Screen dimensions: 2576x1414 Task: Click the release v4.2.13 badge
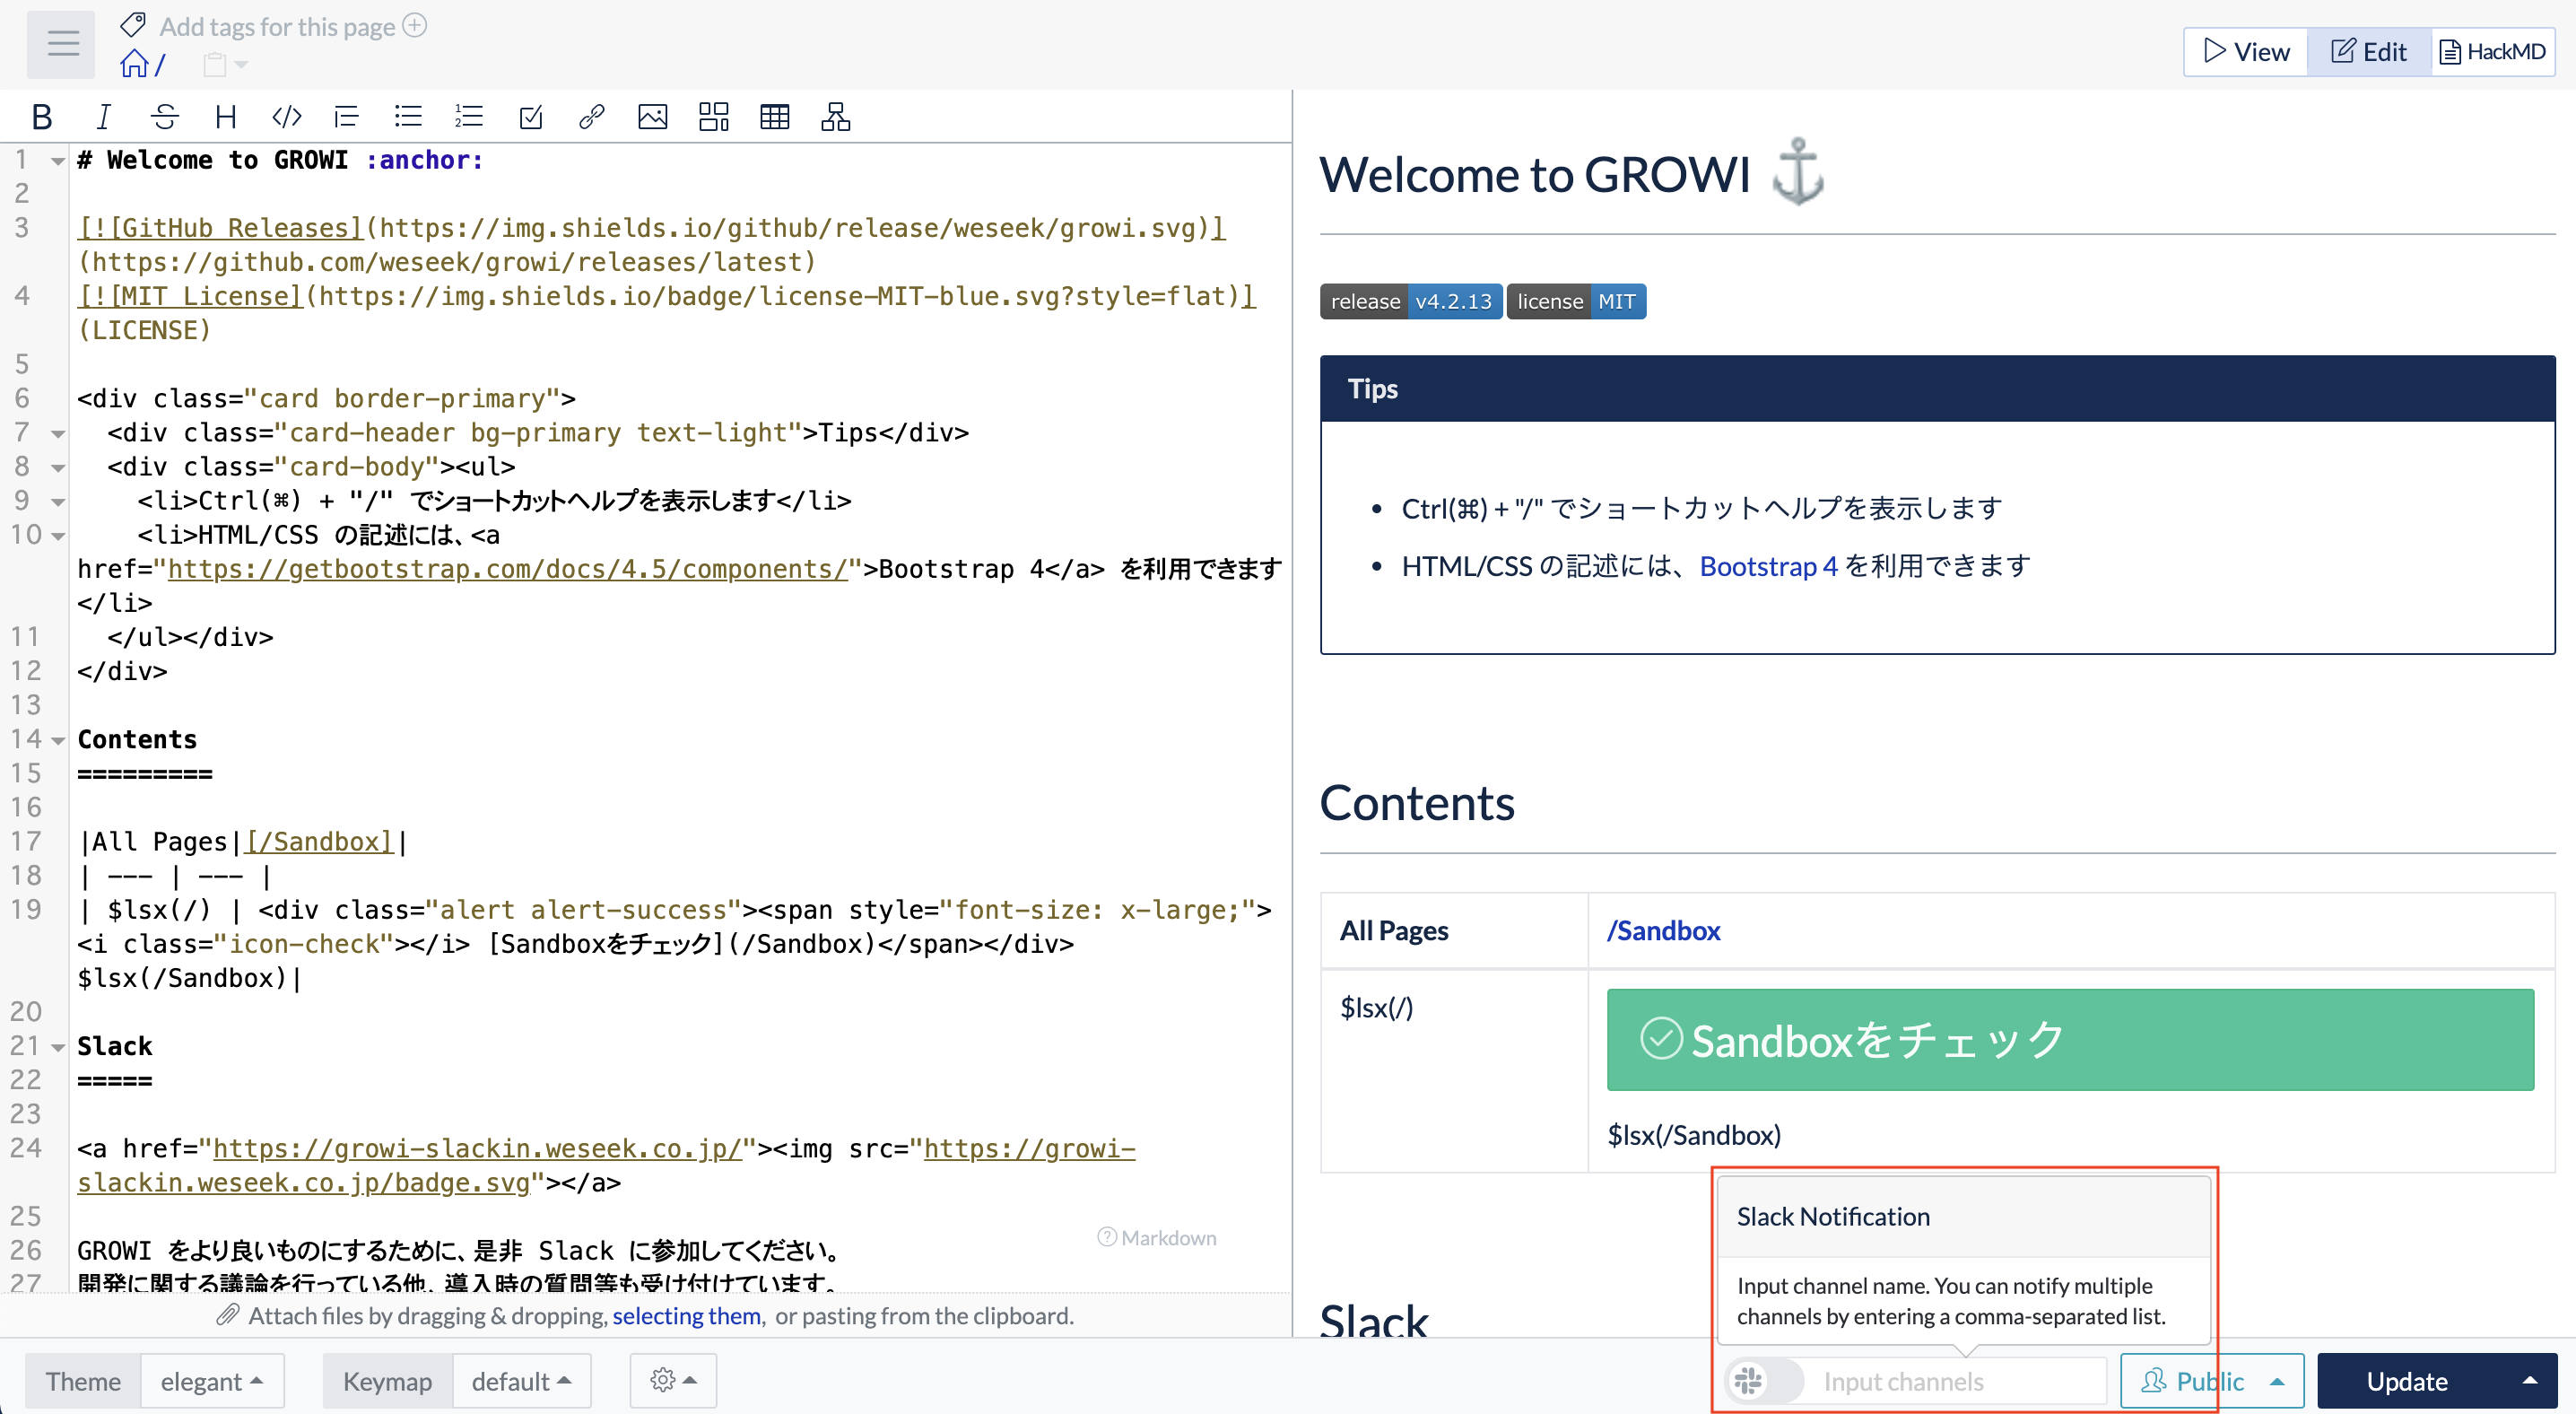click(1410, 302)
